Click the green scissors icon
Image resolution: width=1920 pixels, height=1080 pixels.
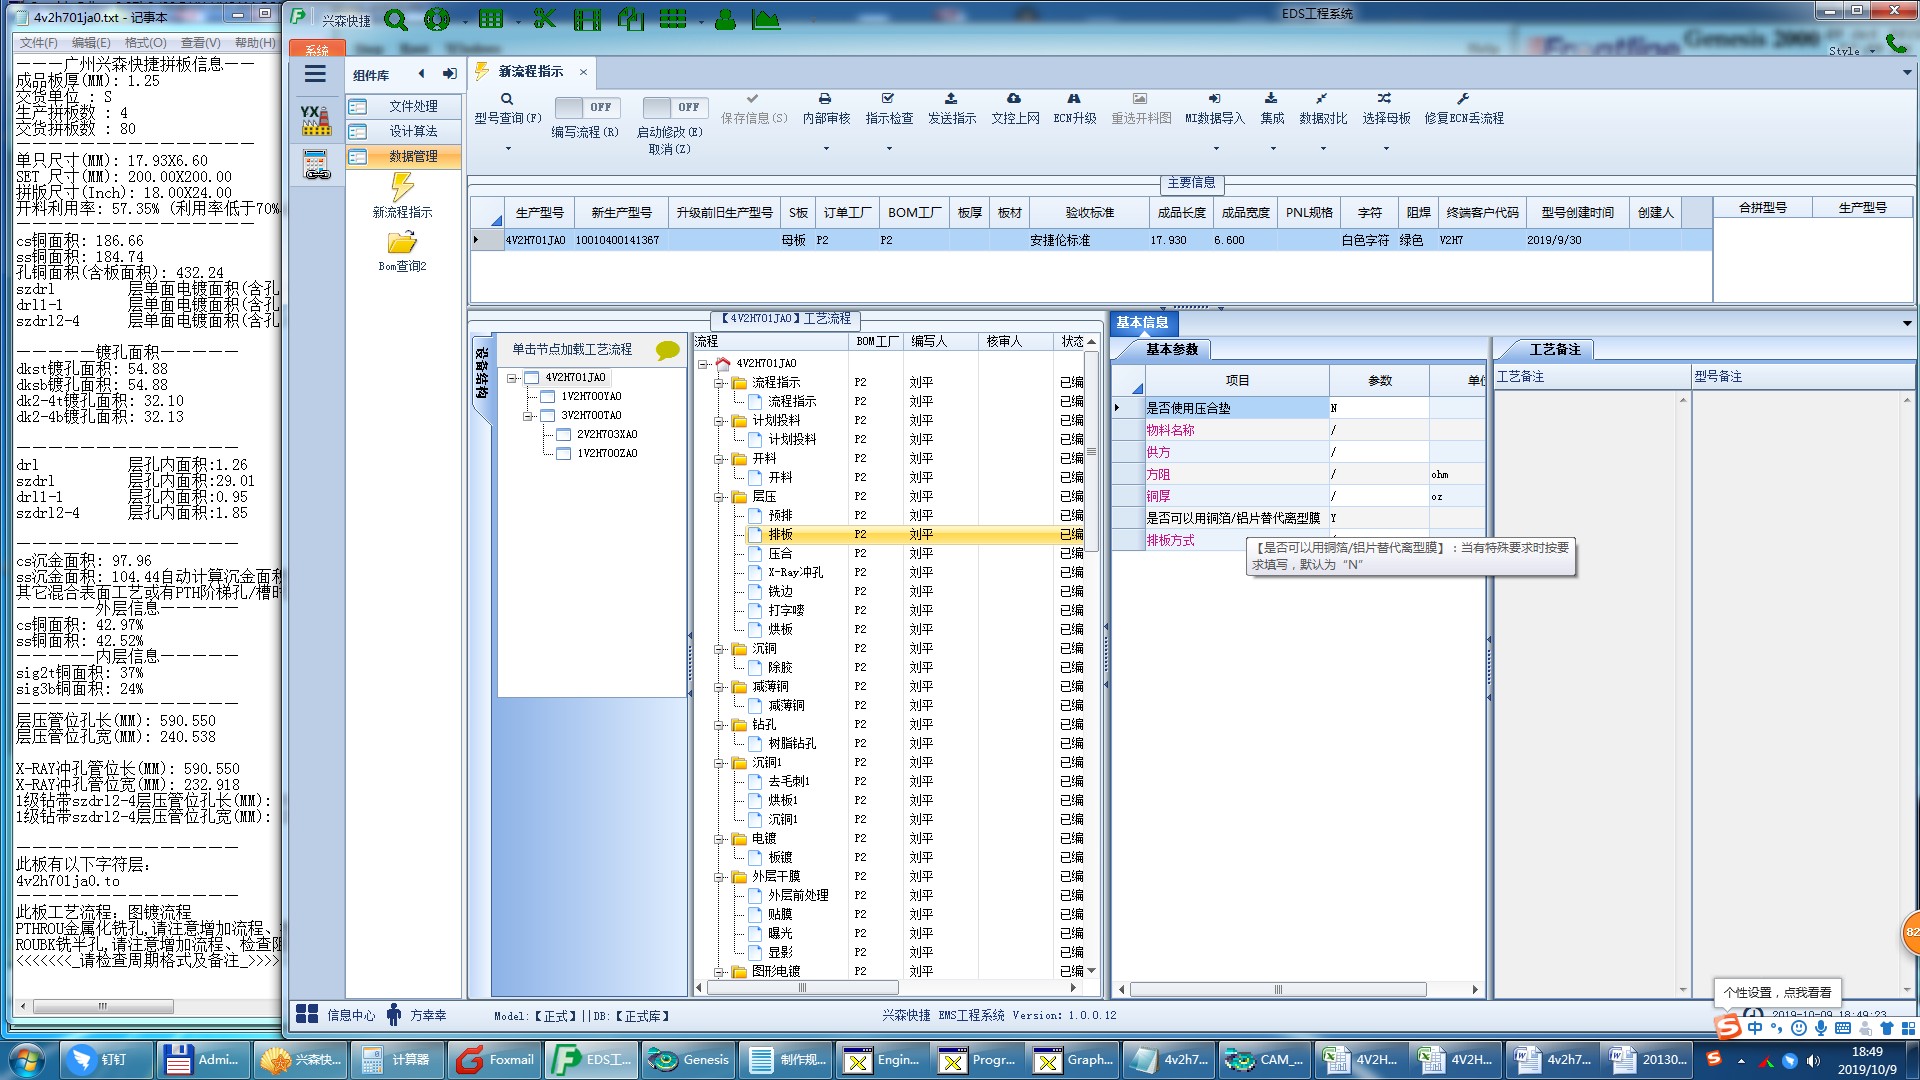[544, 19]
